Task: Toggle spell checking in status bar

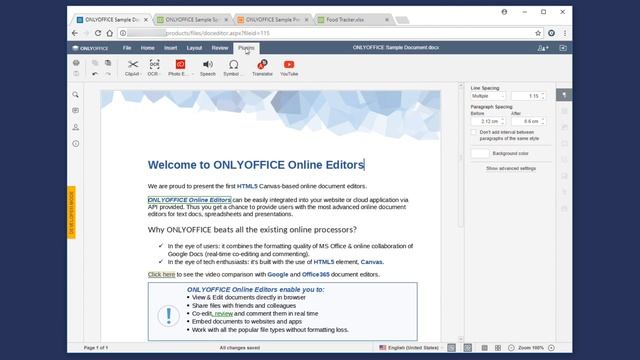Action: (451, 348)
